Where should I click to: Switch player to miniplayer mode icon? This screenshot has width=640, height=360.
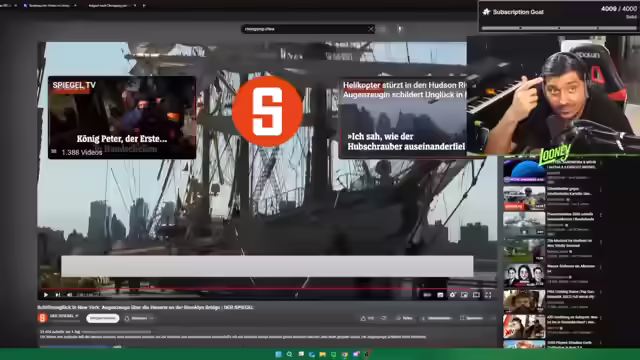(x=464, y=295)
